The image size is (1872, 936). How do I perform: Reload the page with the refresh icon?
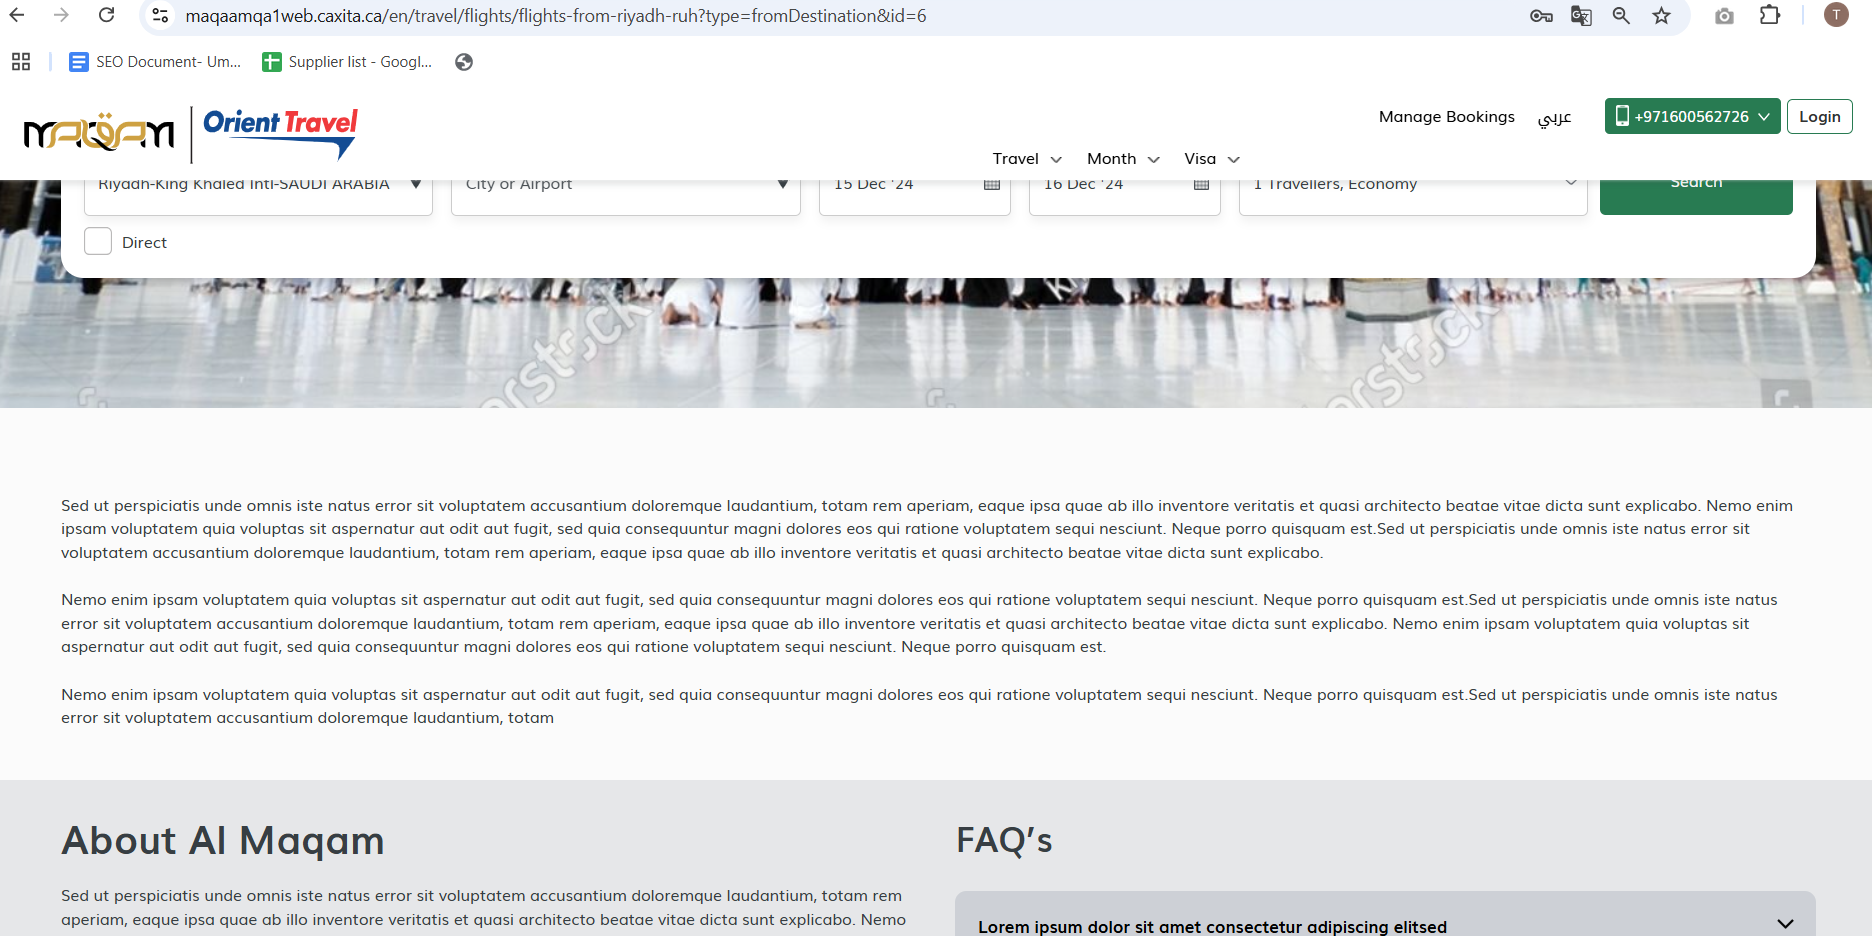(x=106, y=16)
